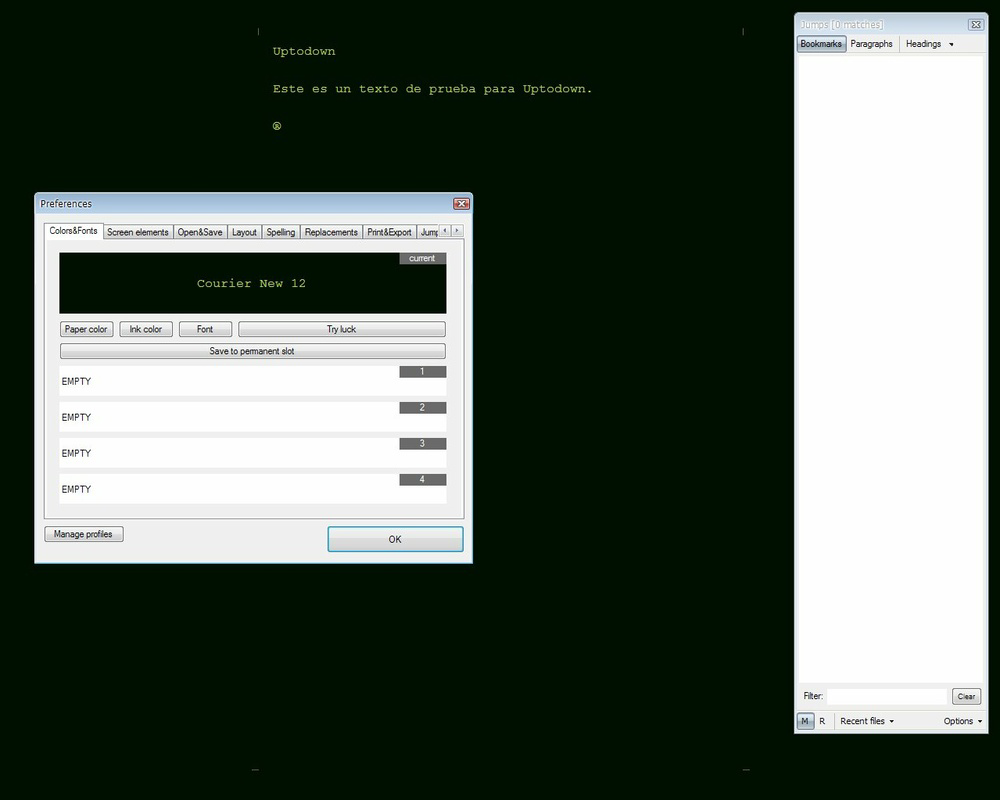The width and height of the screenshot is (1000, 800).
Task: Close the Jumps panel
Action: tap(976, 24)
